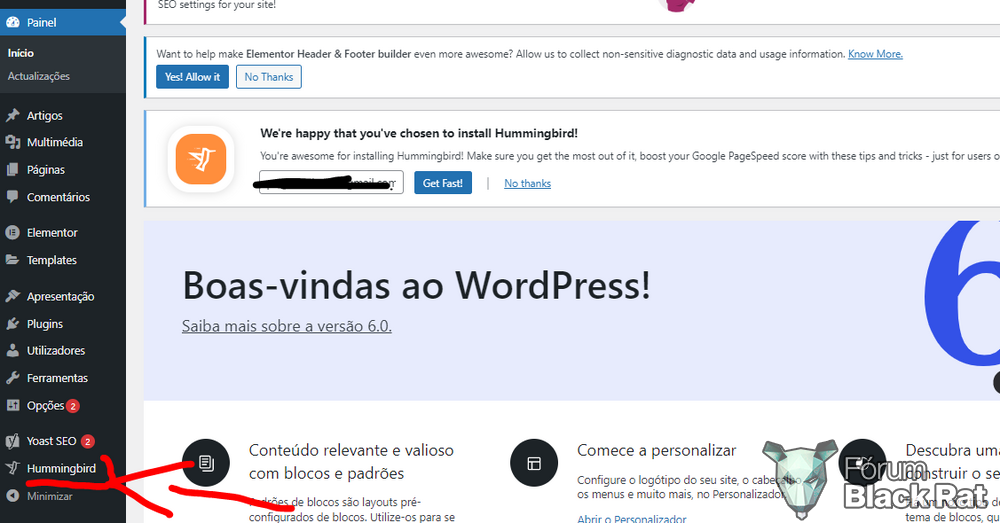Click the layout customize circle icon
The height and width of the screenshot is (523, 1000).
coord(534,463)
